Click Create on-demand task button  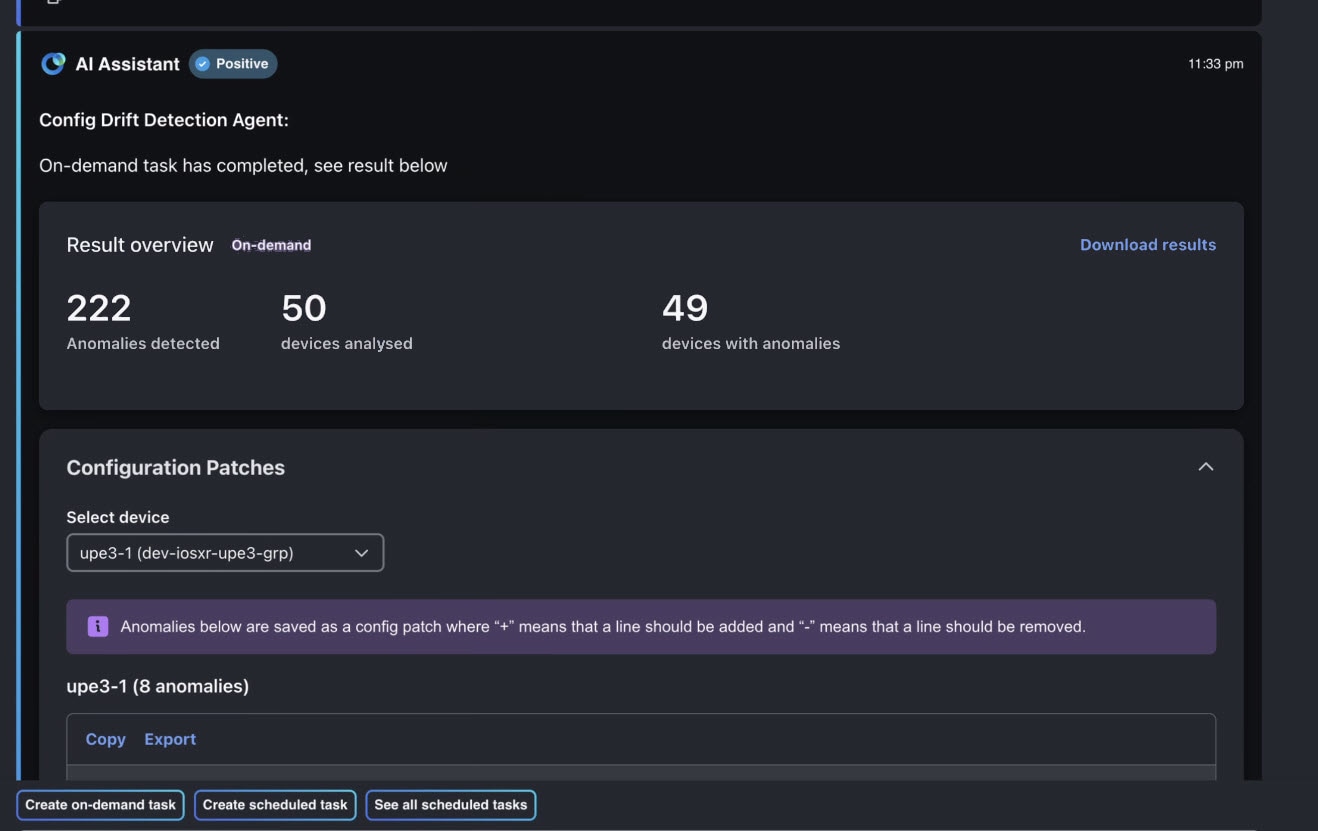click(100, 805)
